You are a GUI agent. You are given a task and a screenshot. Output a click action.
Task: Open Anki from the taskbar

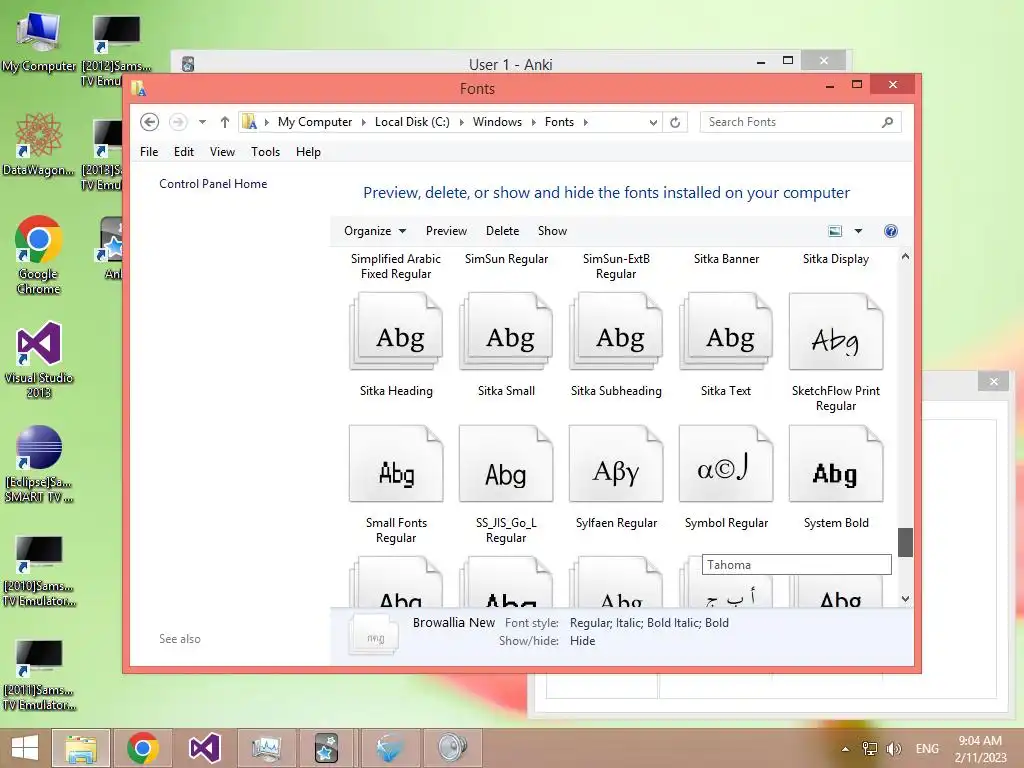coord(327,748)
